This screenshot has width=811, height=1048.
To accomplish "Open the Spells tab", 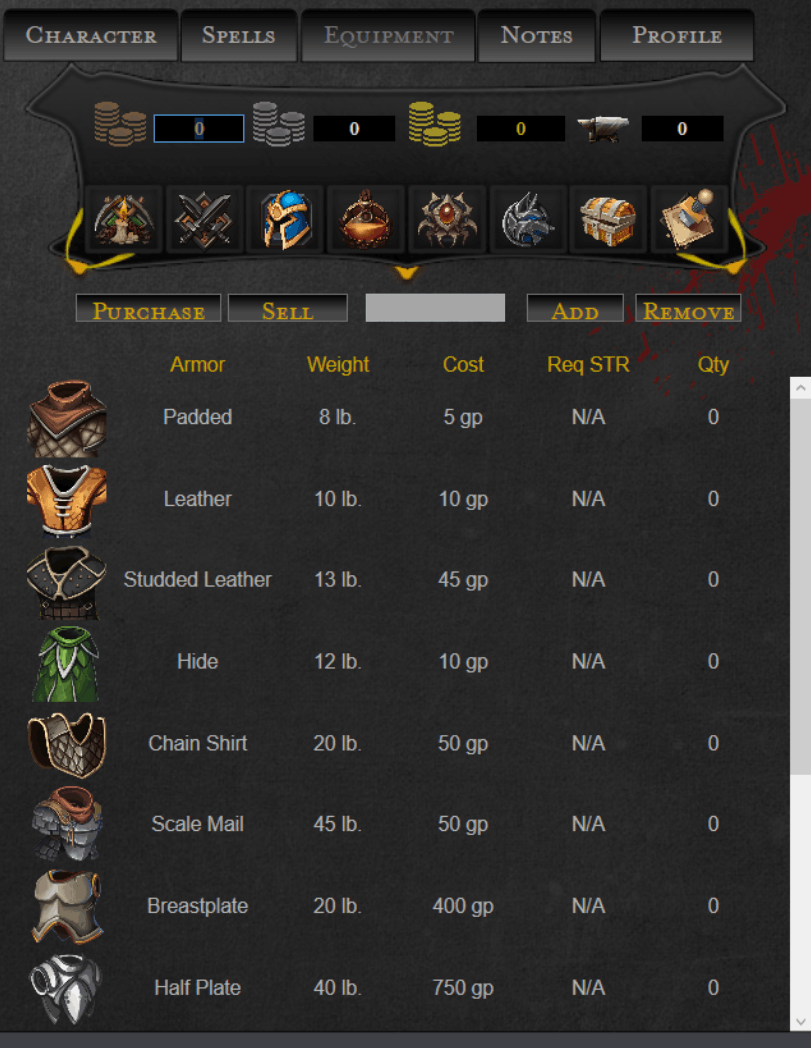I will (x=239, y=35).
